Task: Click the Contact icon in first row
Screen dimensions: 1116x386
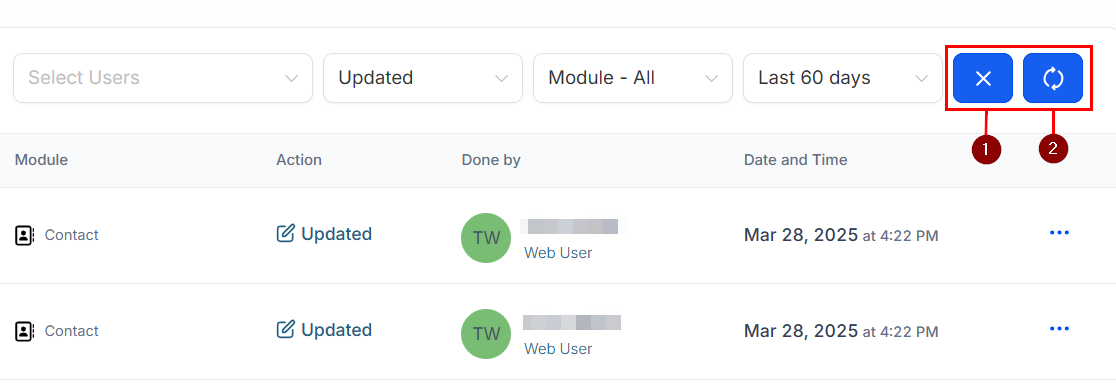Action: pos(25,235)
